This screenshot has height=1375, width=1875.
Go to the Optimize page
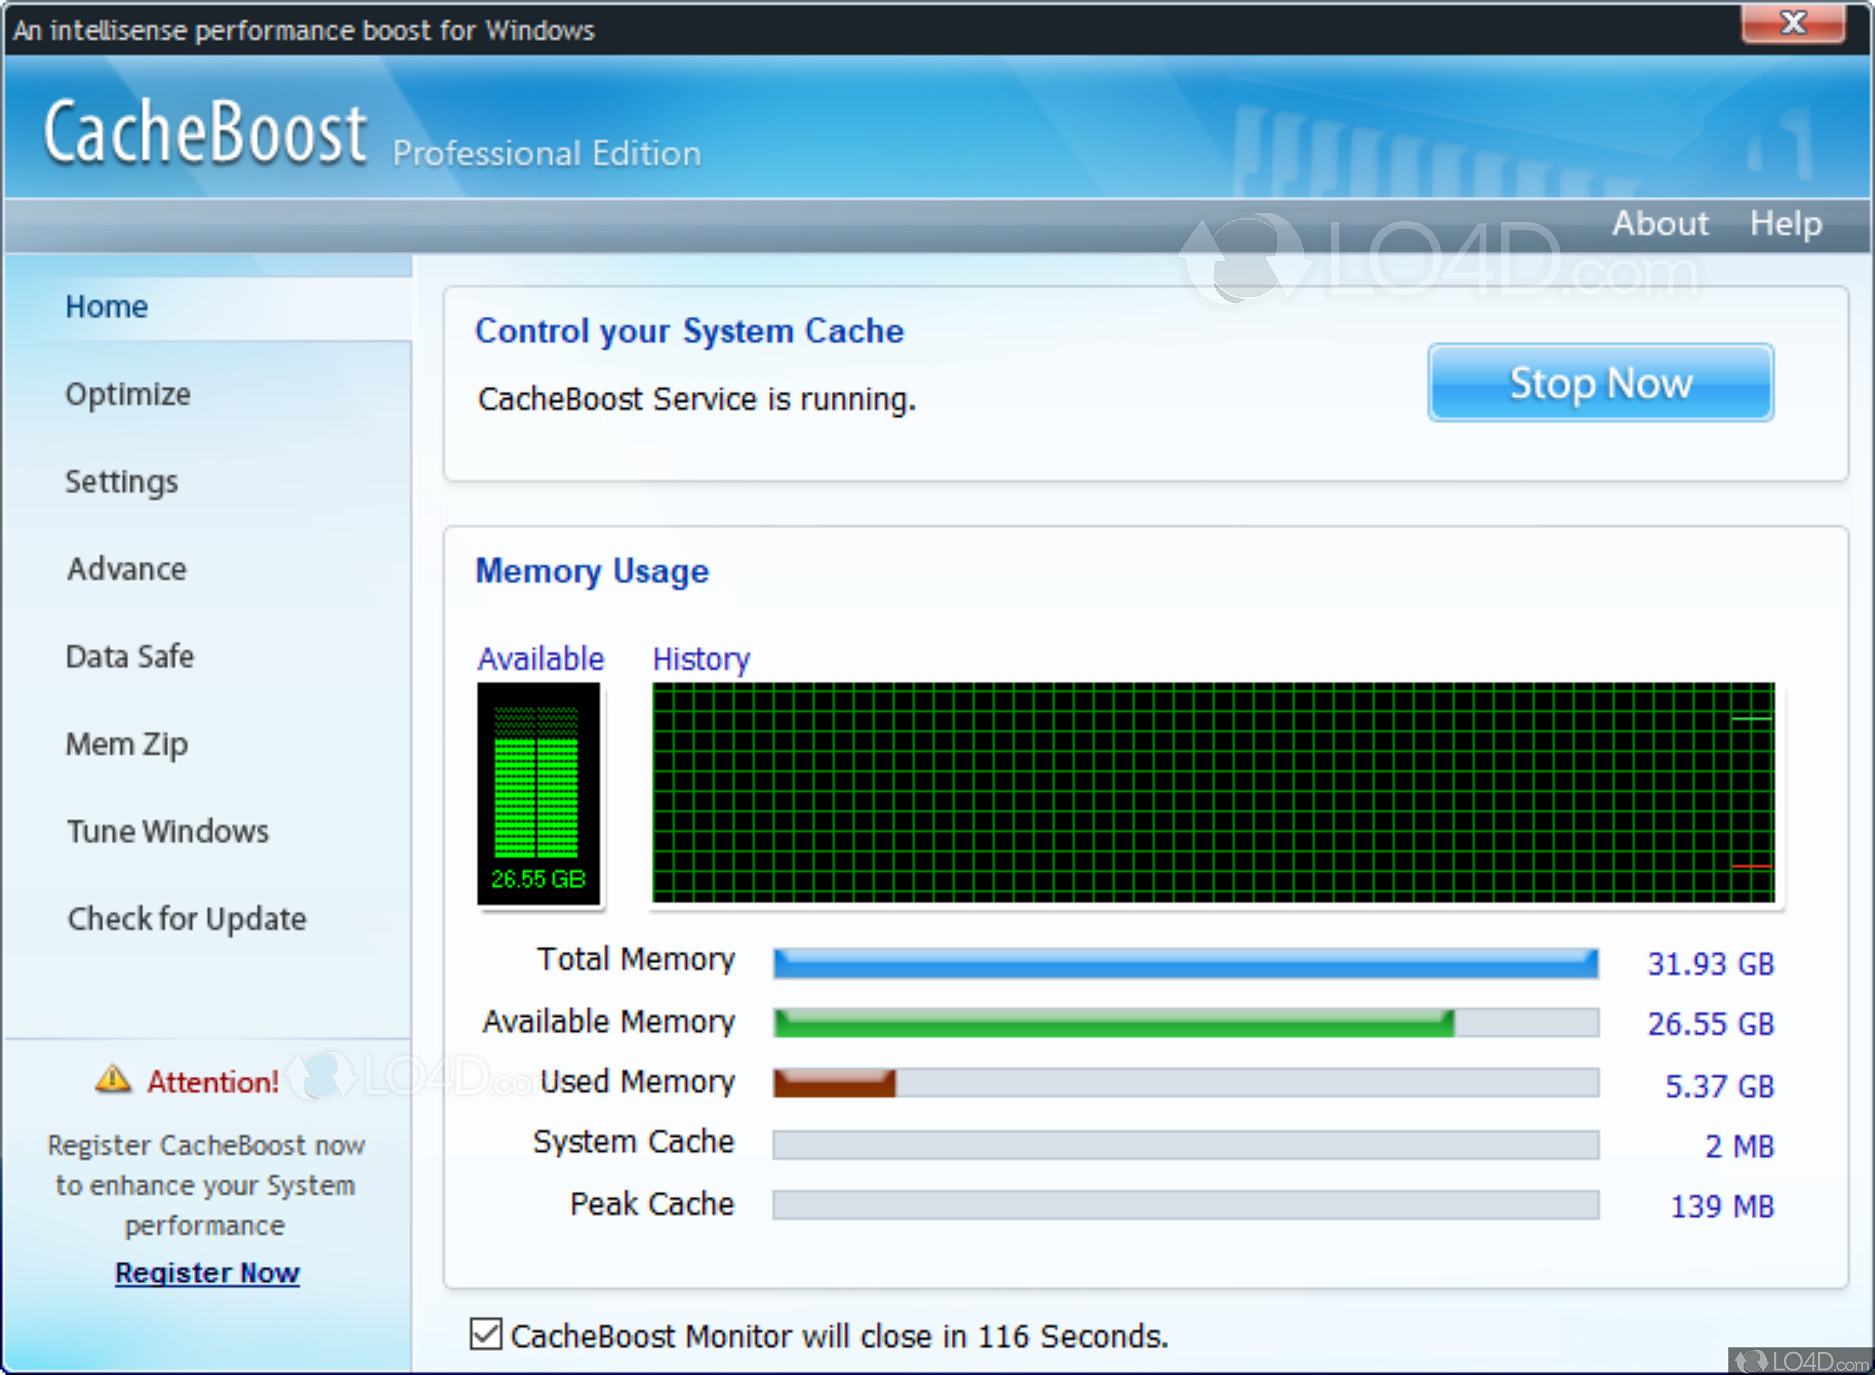(x=128, y=394)
